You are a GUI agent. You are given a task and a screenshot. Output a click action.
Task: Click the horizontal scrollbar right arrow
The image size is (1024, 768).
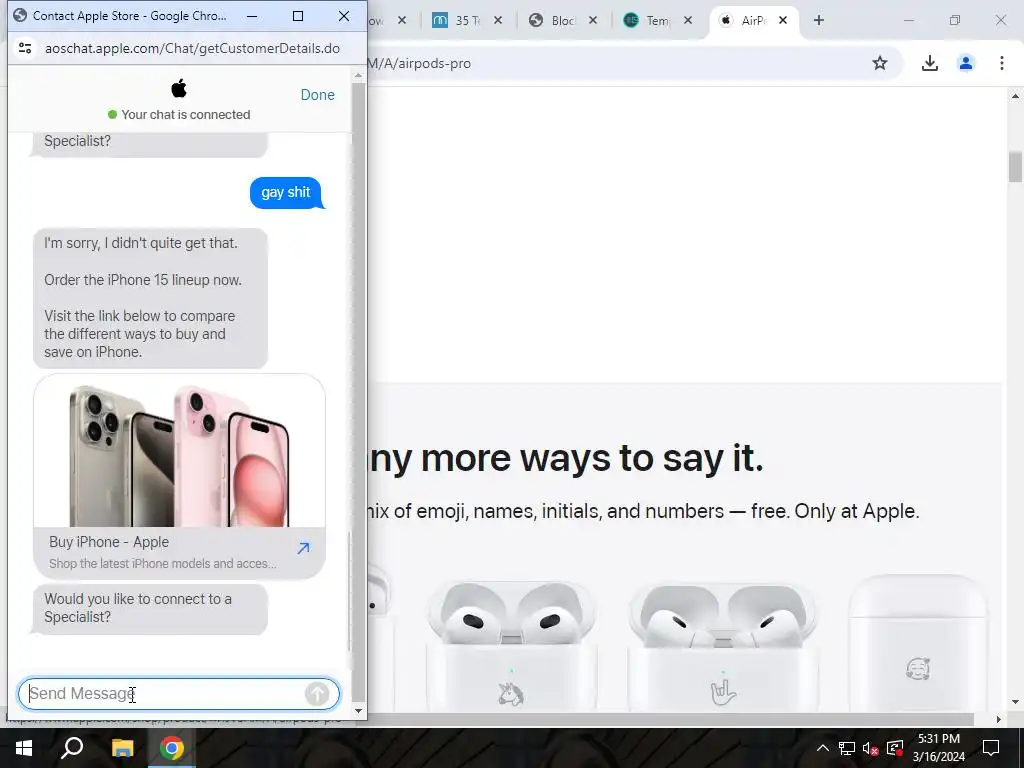[999, 719]
